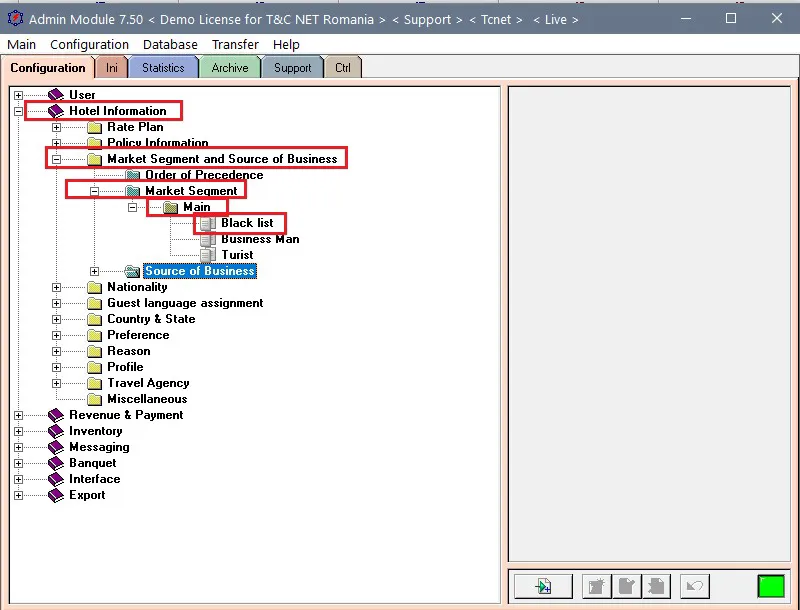
Task: Click the User purple book icon
Action: click(x=56, y=95)
